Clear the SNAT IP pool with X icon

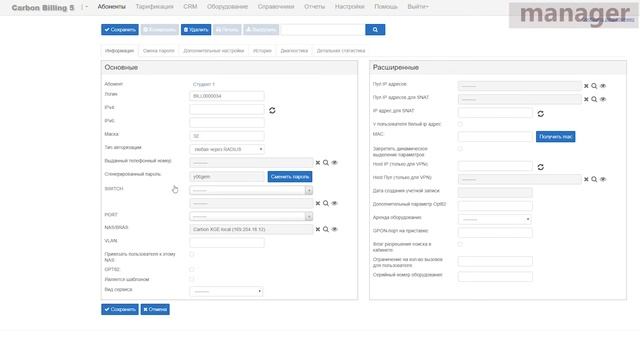pyautogui.click(x=586, y=100)
